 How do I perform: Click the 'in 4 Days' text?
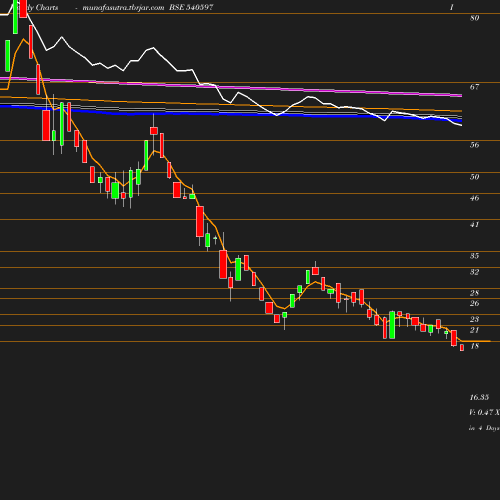(484, 428)
